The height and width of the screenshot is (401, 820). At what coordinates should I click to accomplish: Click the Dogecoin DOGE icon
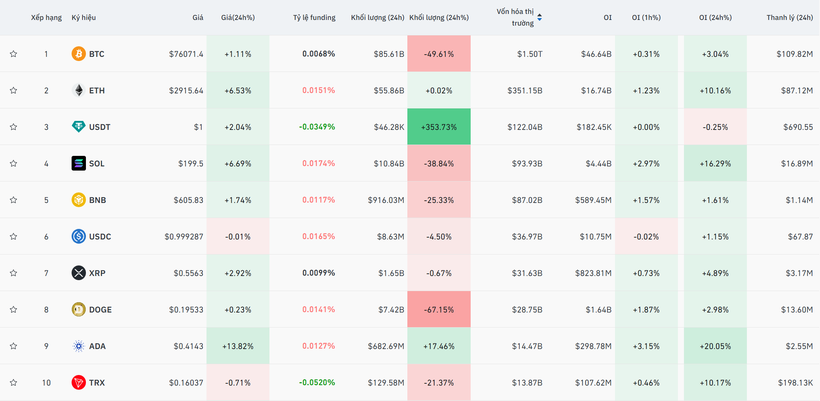point(78,310)
